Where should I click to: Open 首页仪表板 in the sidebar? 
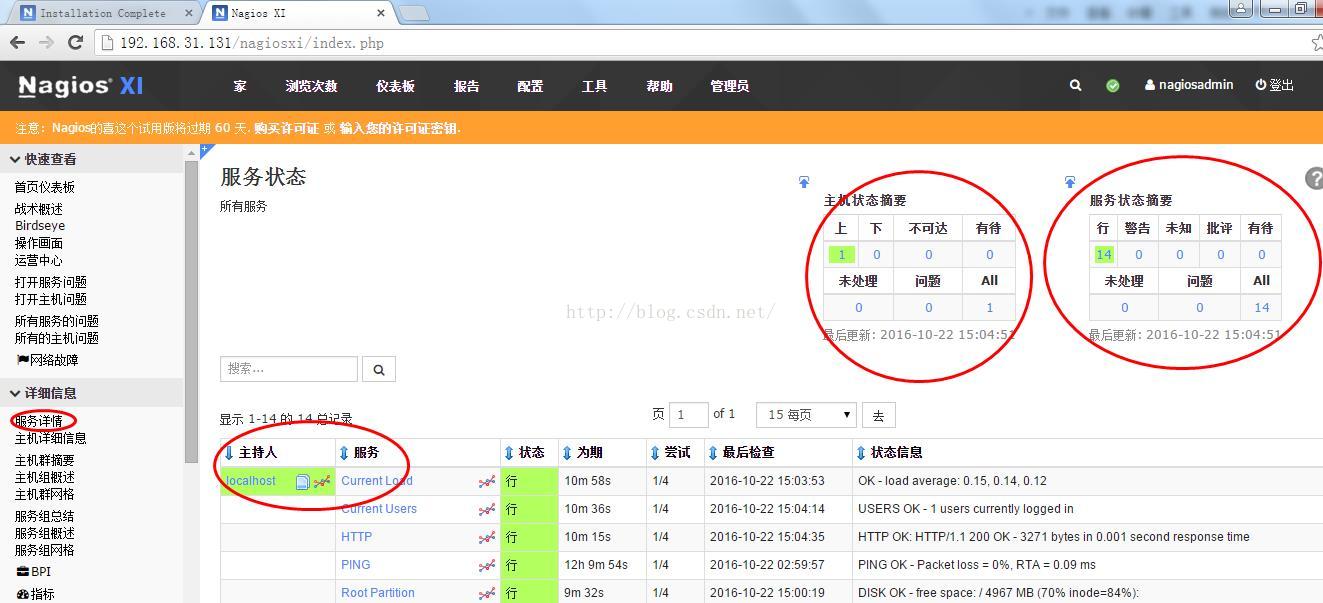point(44,187)
